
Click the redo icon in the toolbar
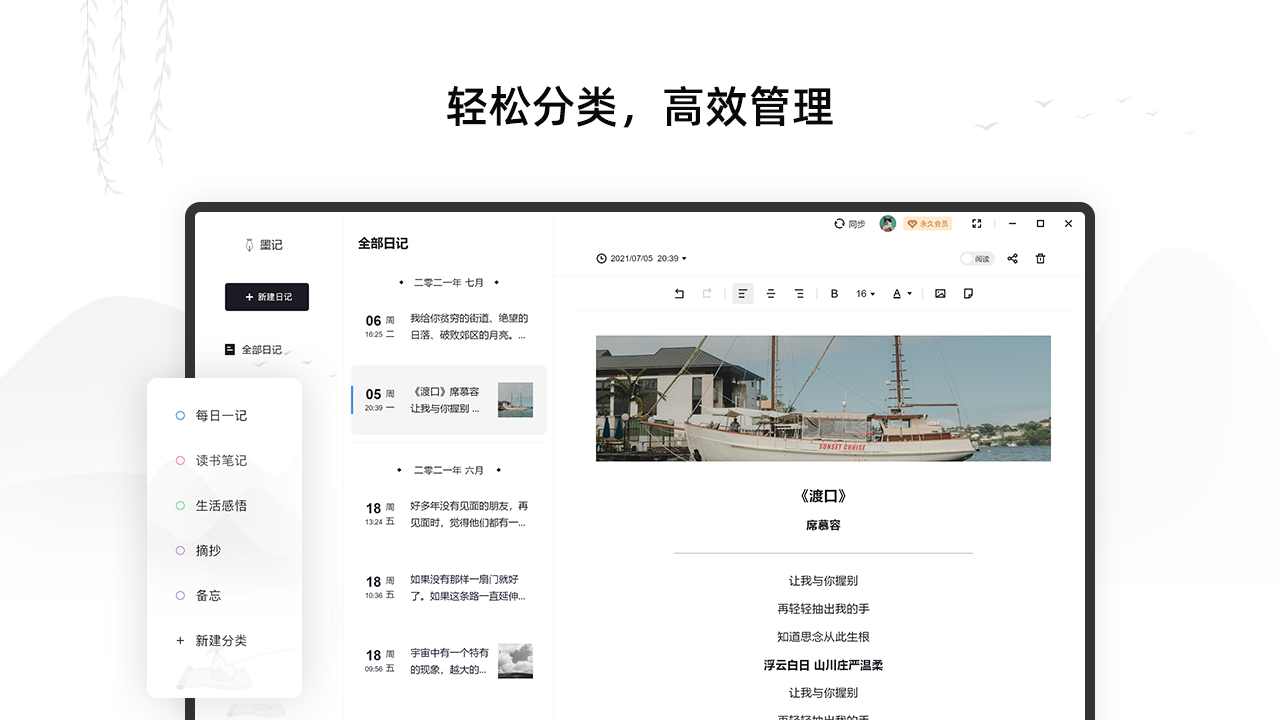click(707, 293)
